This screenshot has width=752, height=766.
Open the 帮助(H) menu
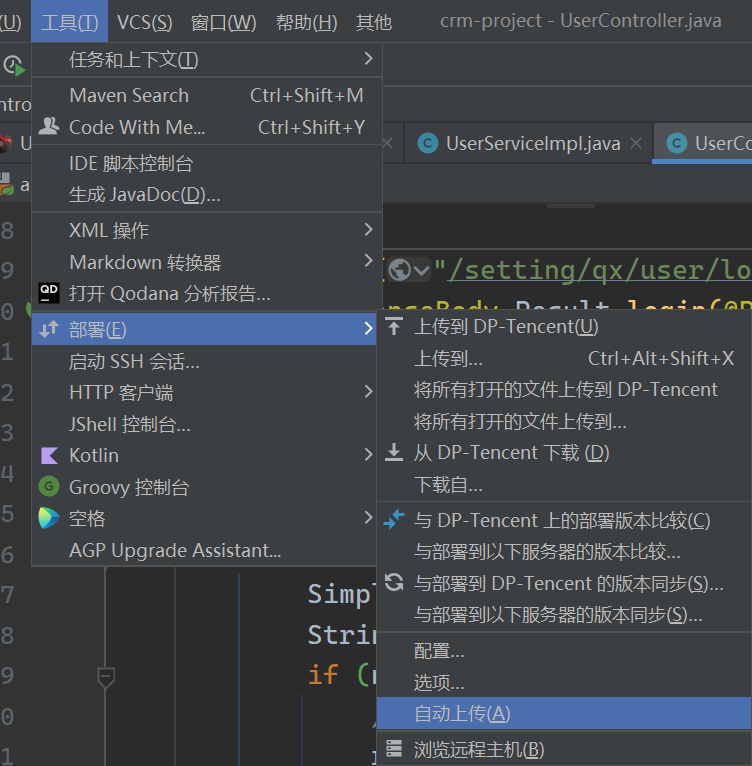tap(306, 22)
